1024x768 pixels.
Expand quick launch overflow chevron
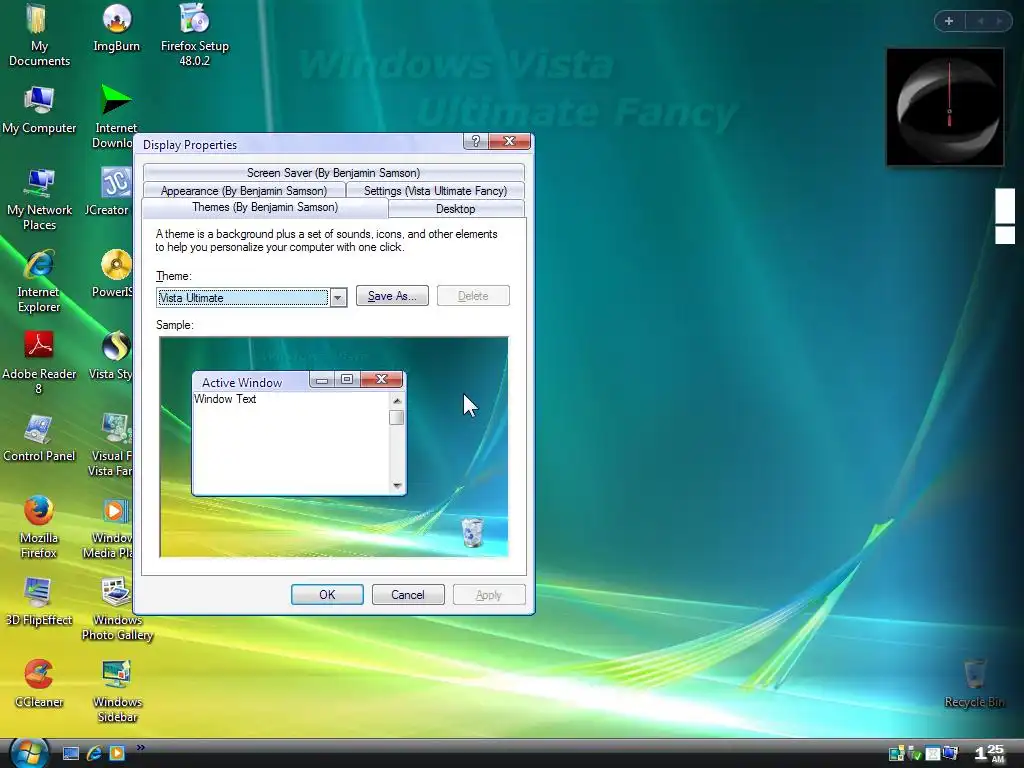click(x=140, y=748)
